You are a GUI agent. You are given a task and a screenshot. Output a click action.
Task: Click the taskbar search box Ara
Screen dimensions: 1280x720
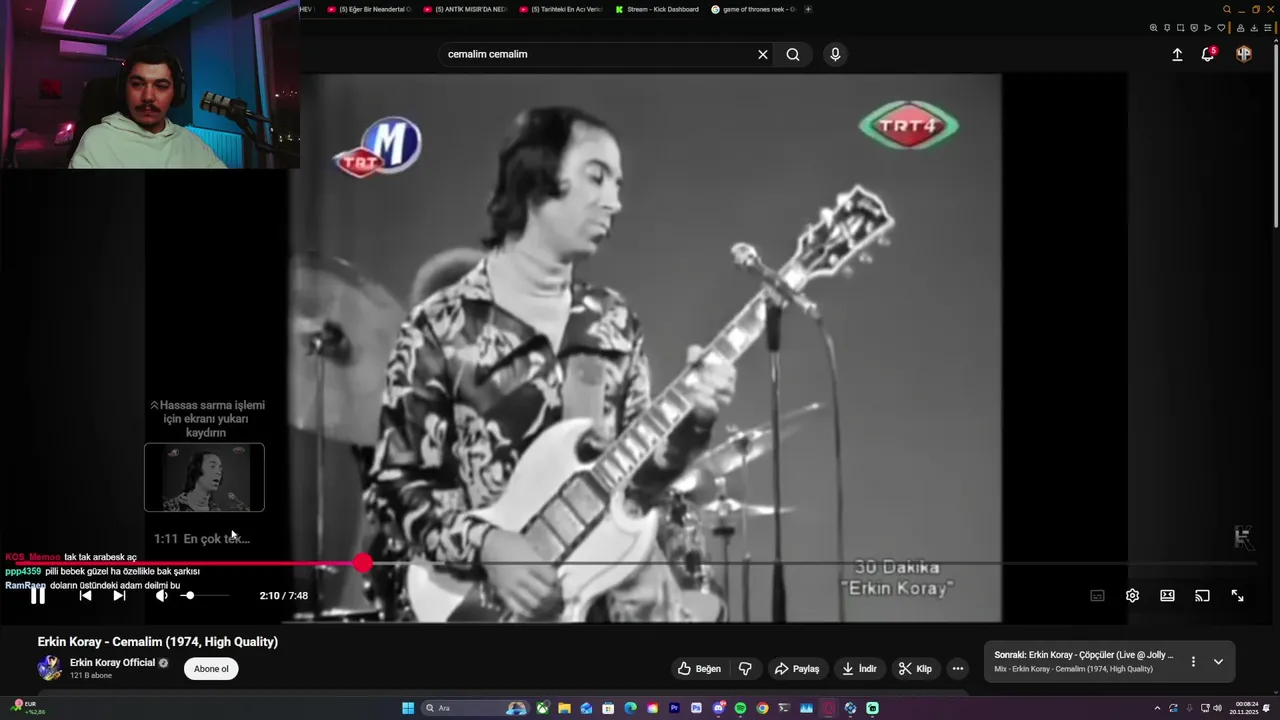[x=475, y=708]
